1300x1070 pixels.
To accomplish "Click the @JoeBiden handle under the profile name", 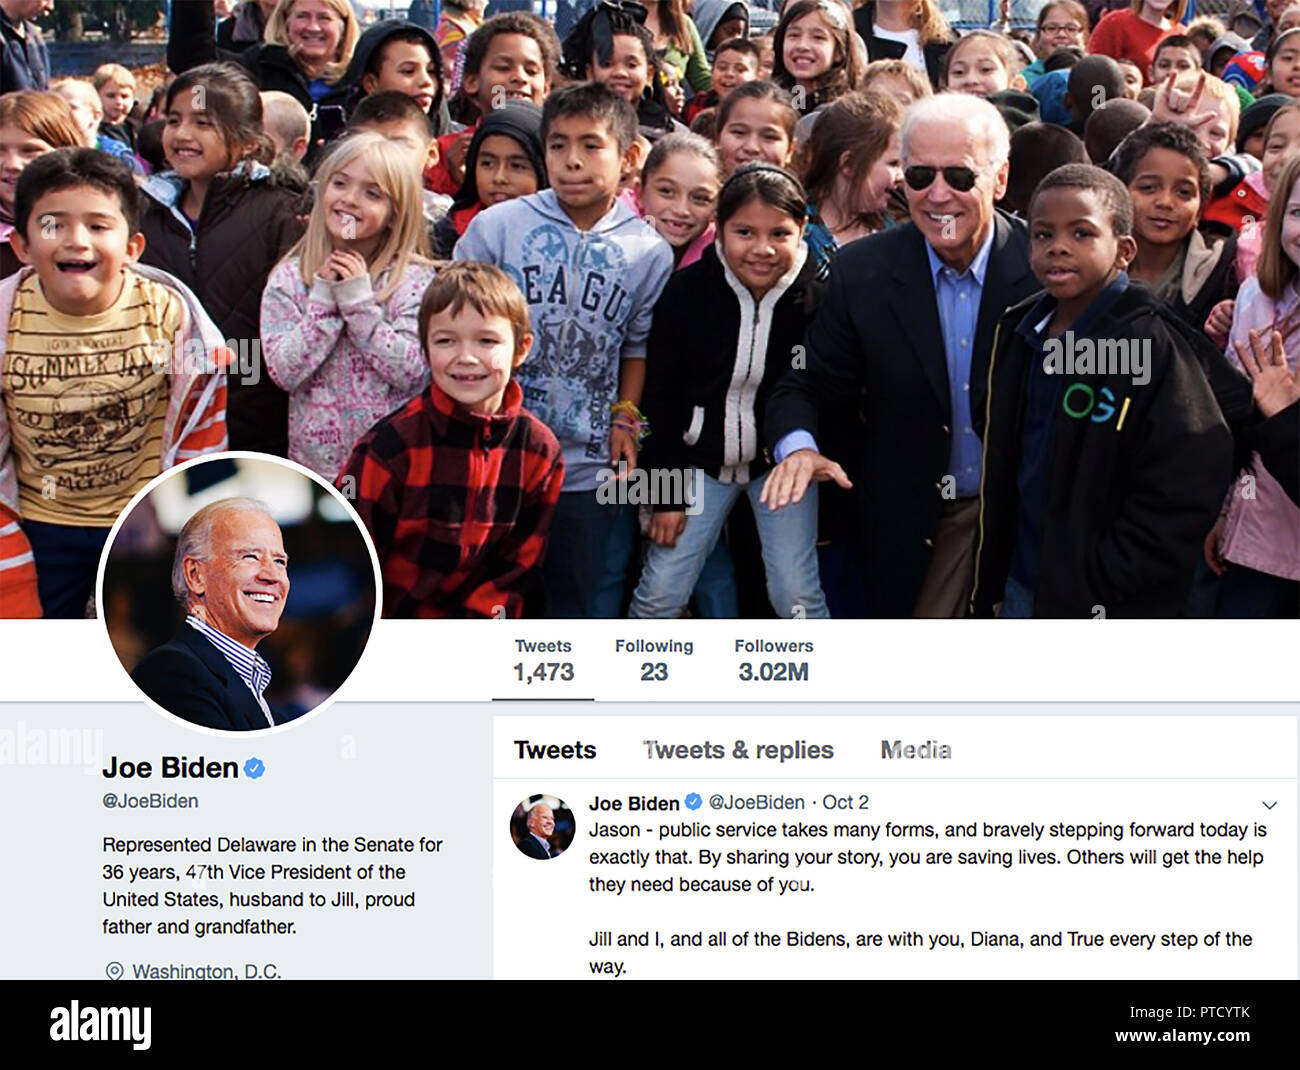I will pos(150,801).
